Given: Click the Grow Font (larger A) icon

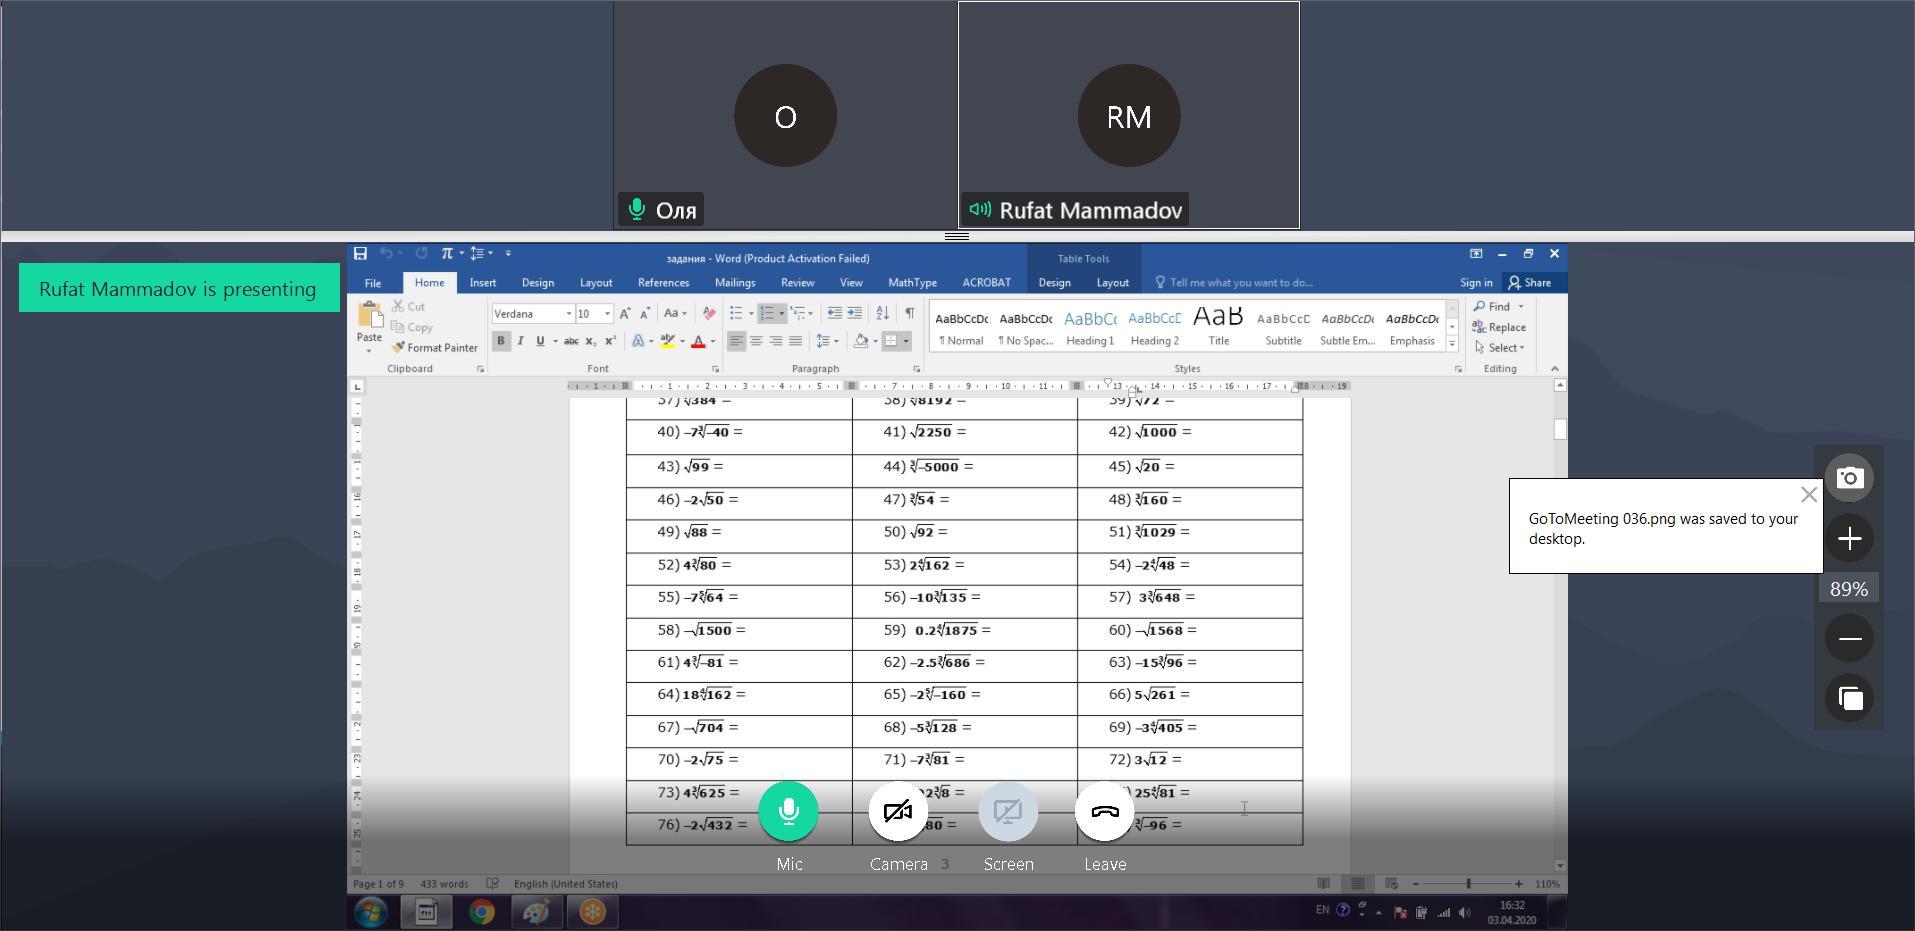Looking at the screenshot, I should [x=625, y=313].
